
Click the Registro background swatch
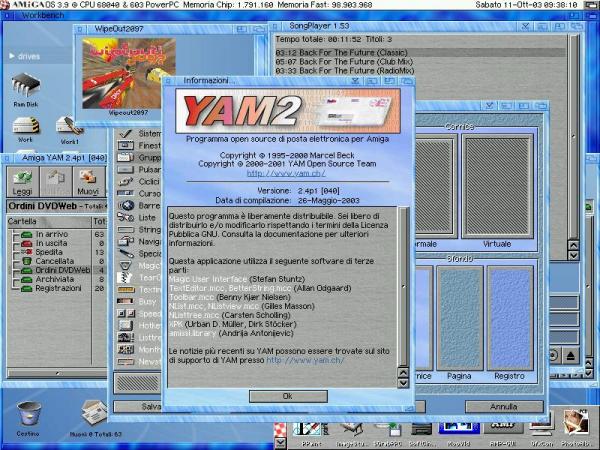tap(510, 318)
